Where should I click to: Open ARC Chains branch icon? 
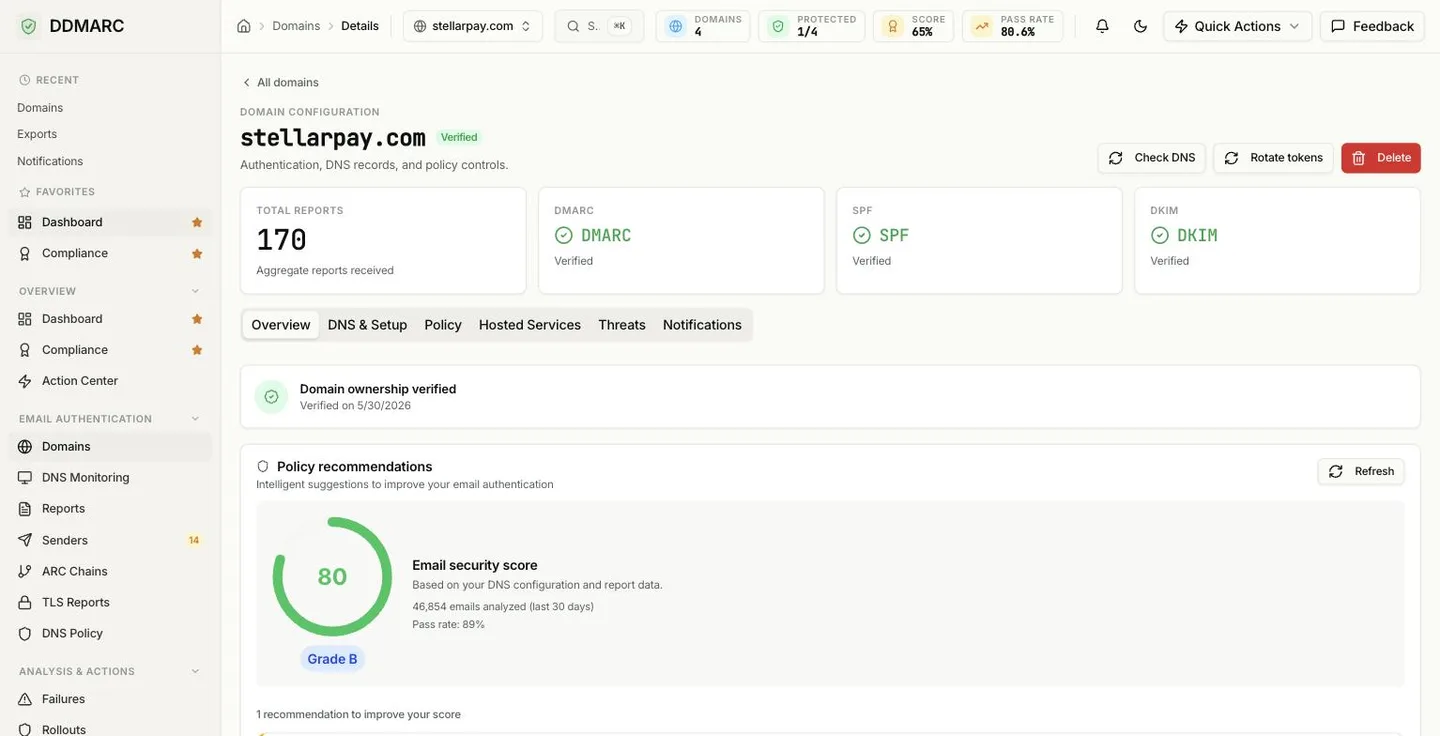25,571
